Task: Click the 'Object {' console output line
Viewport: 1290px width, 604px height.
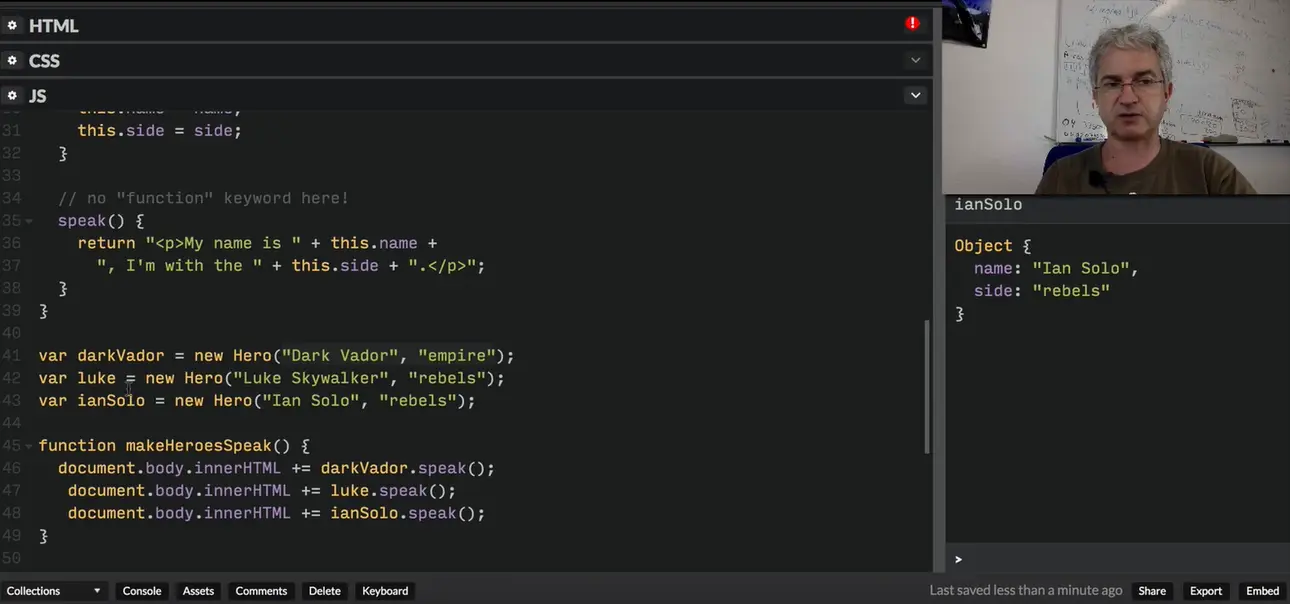Action: click(992, 246)
